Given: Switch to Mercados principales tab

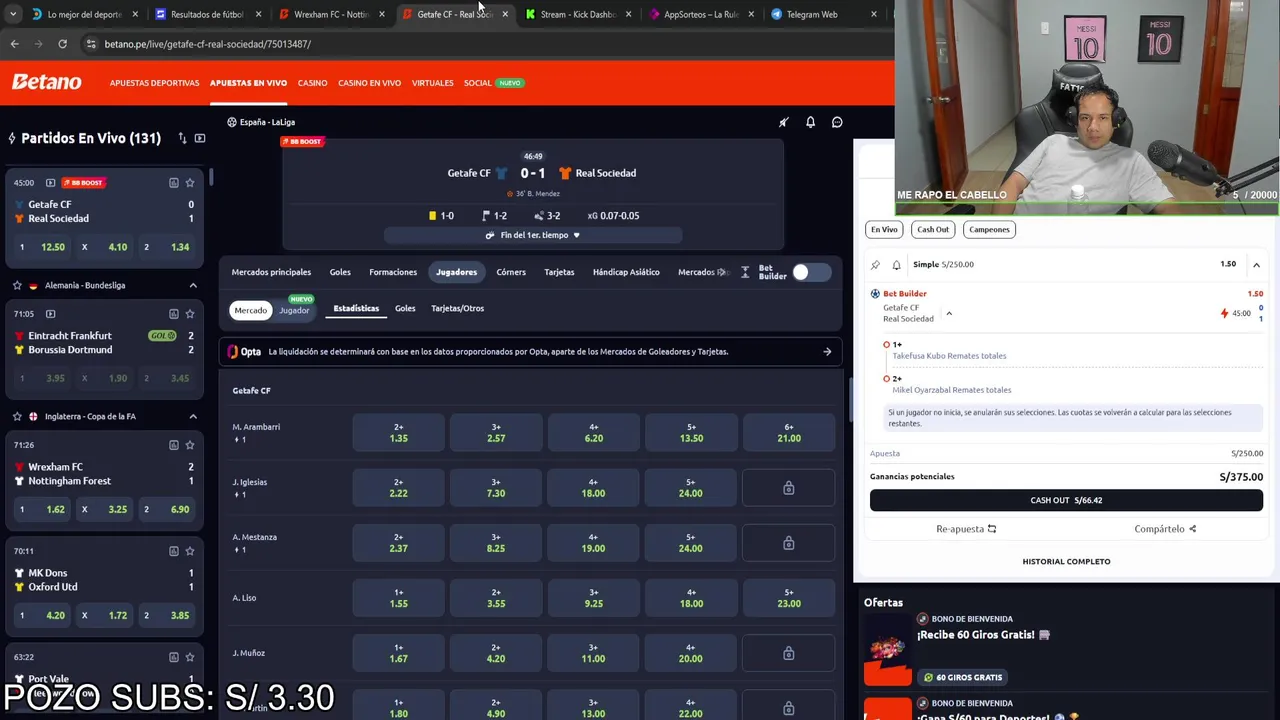Looking at the screenshot, I should 271,272.
